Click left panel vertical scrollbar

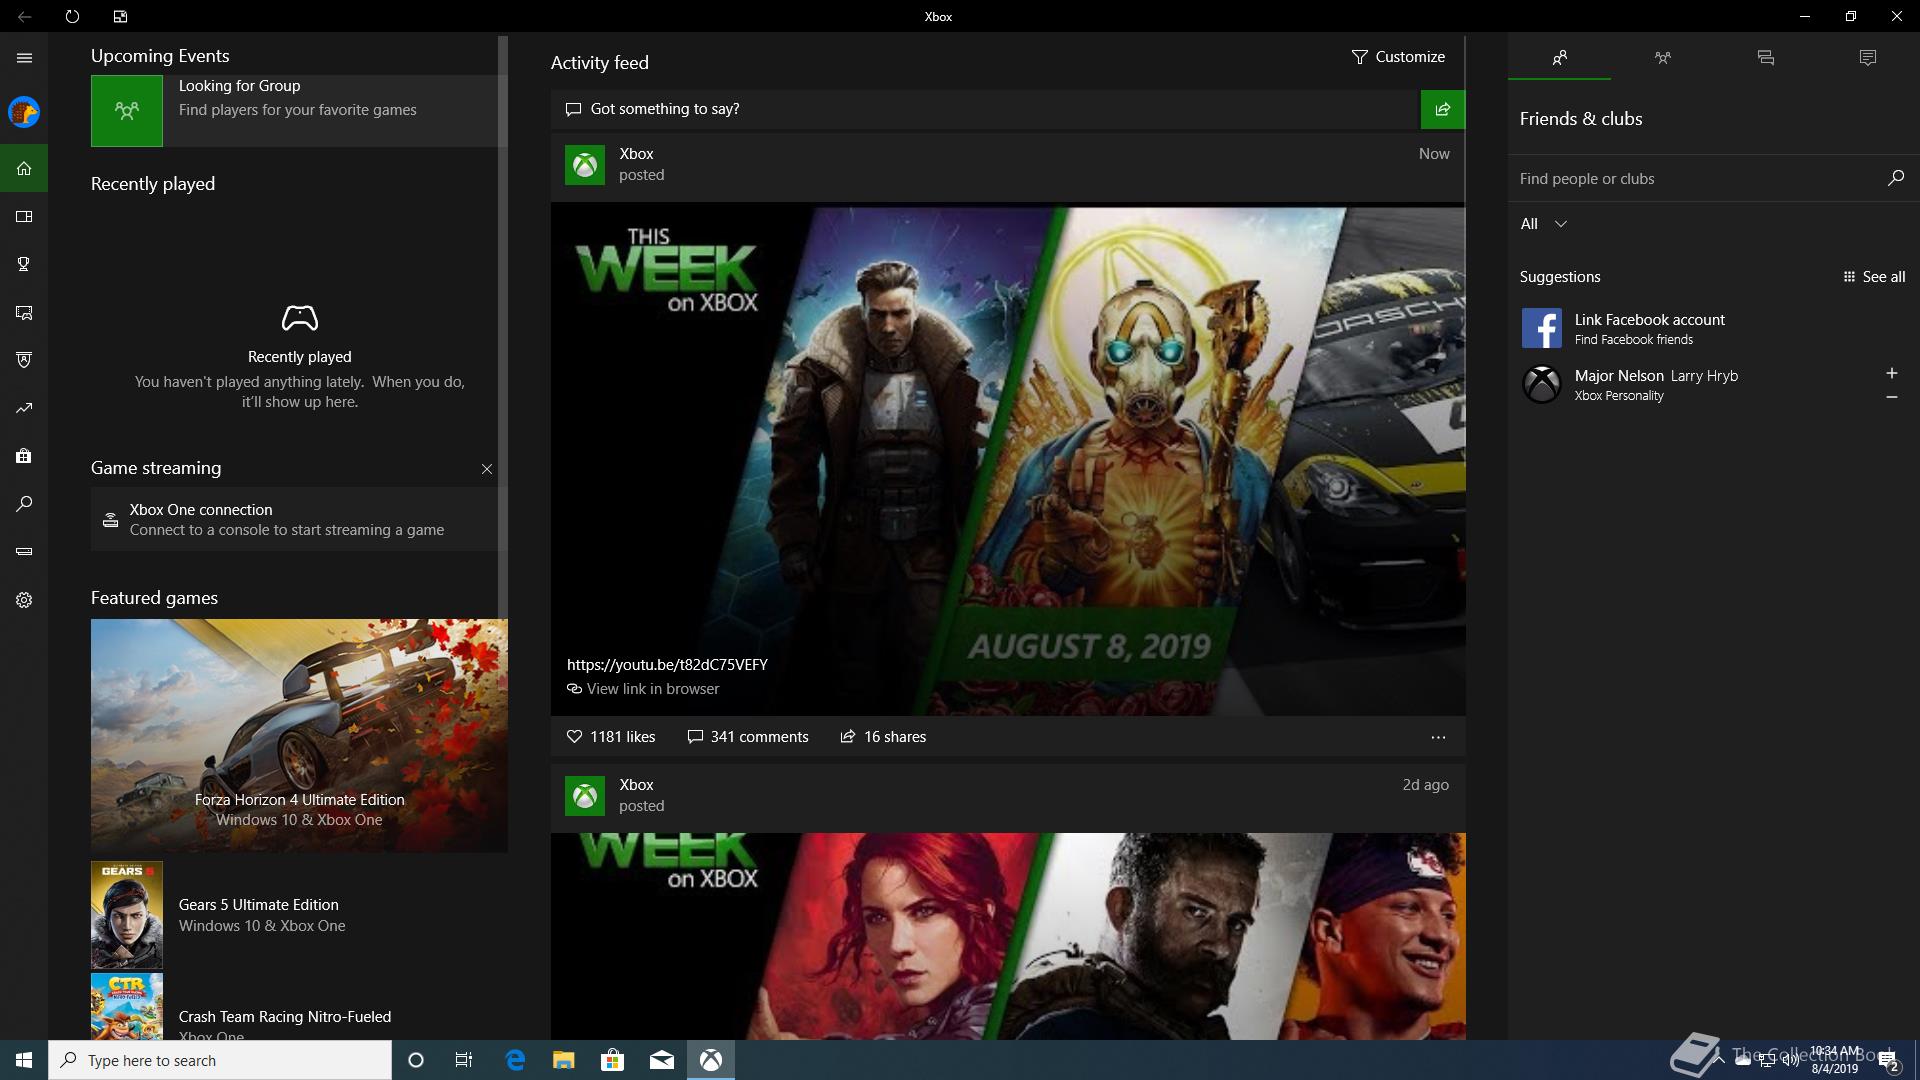tap(503, 327)
